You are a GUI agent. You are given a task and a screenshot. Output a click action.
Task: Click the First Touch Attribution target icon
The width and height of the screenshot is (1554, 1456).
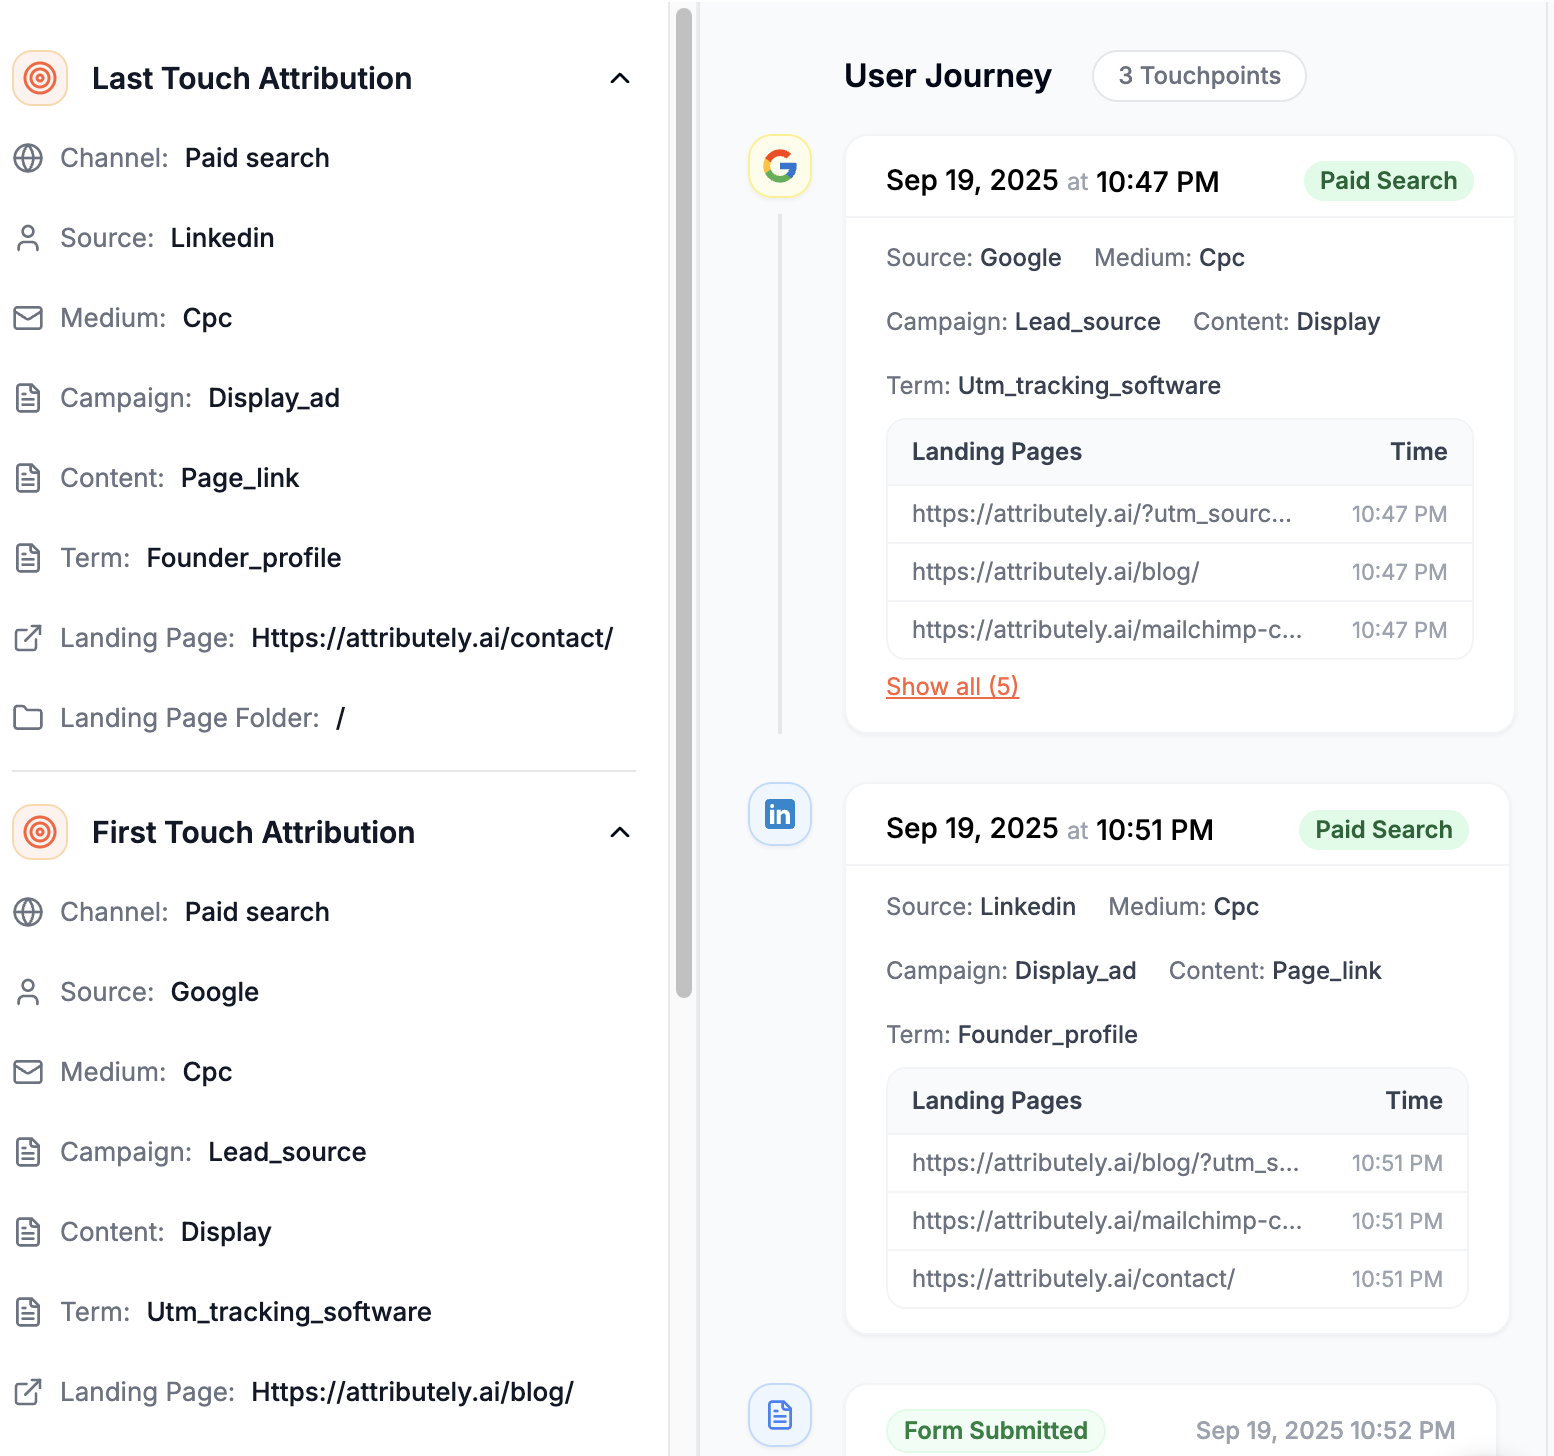click(40, 832)
